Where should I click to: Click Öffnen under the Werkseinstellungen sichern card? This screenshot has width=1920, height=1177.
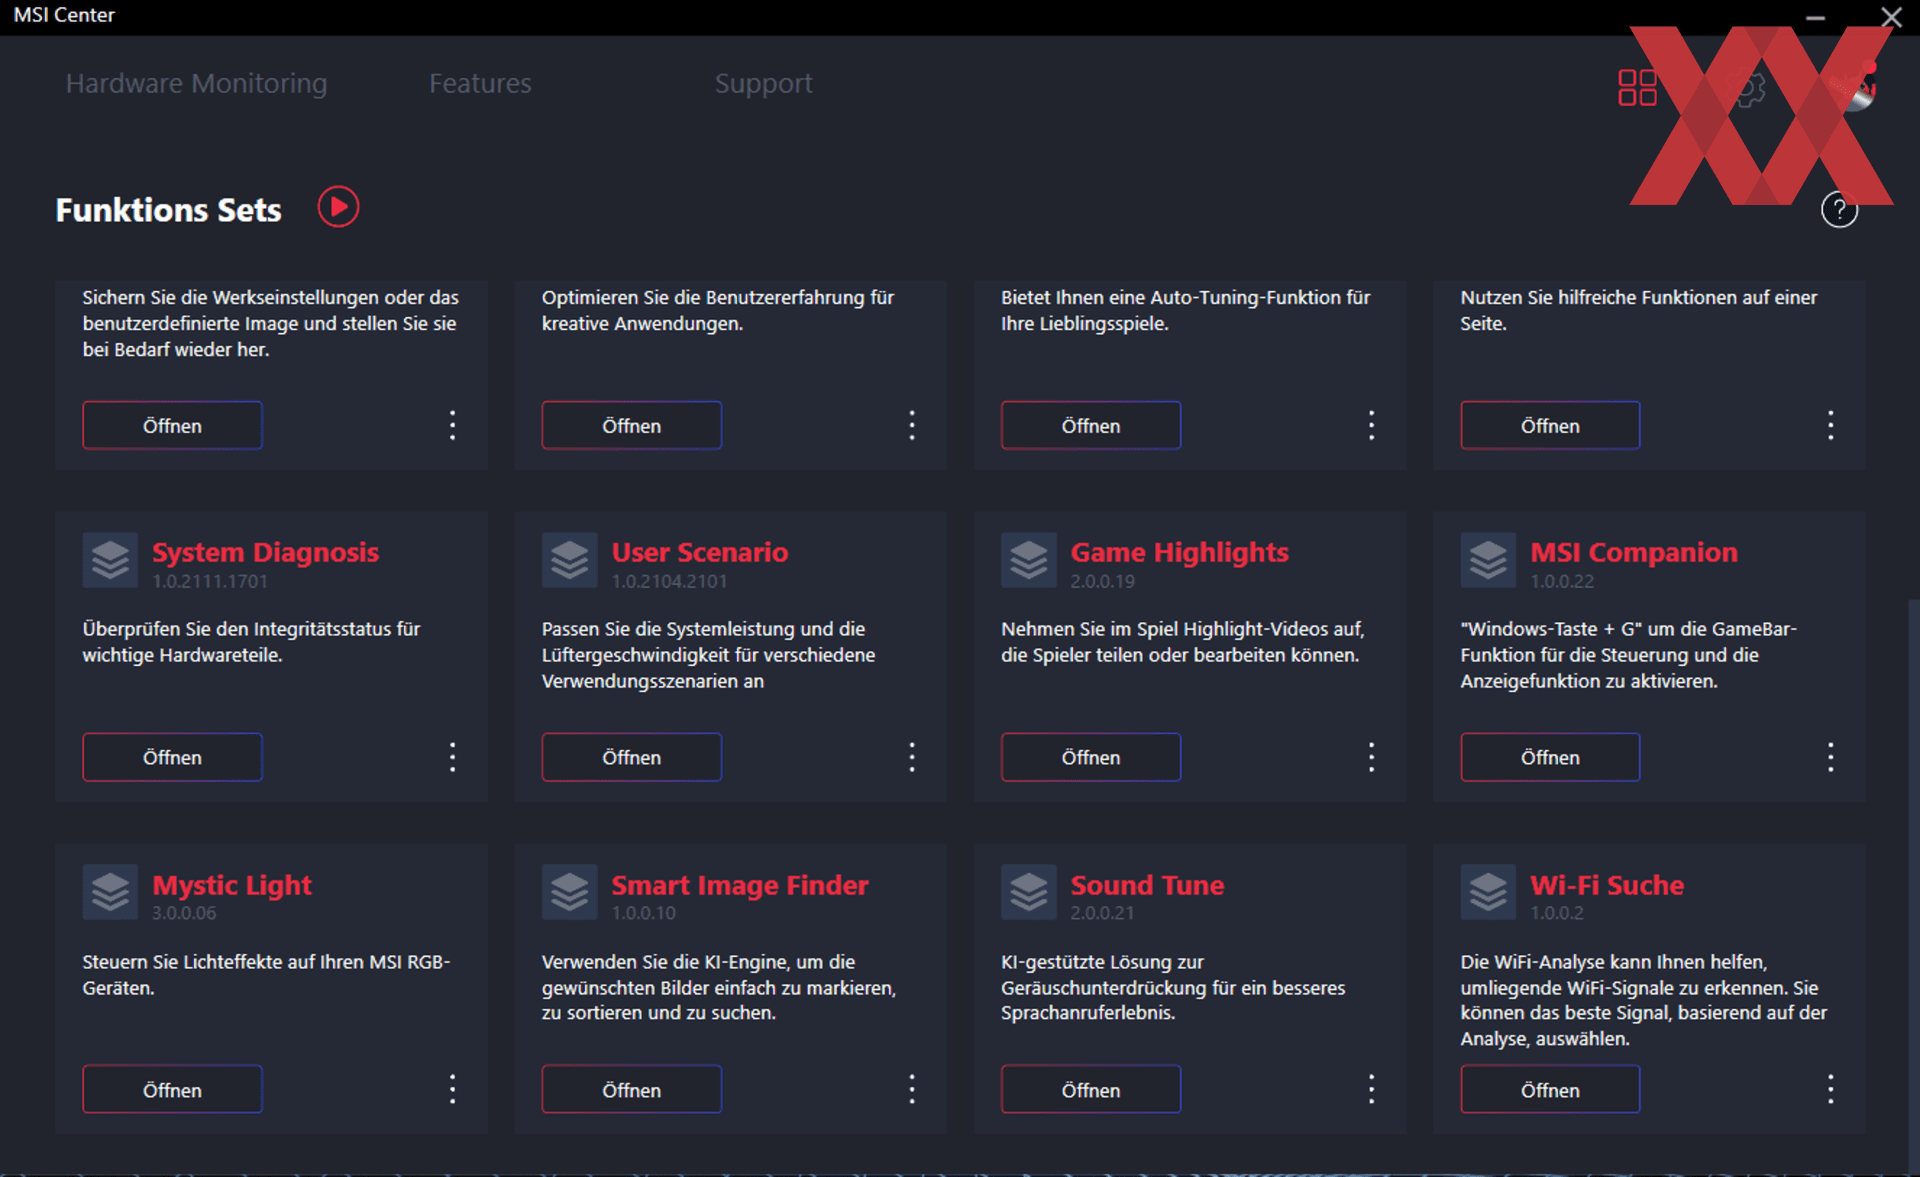172,425
